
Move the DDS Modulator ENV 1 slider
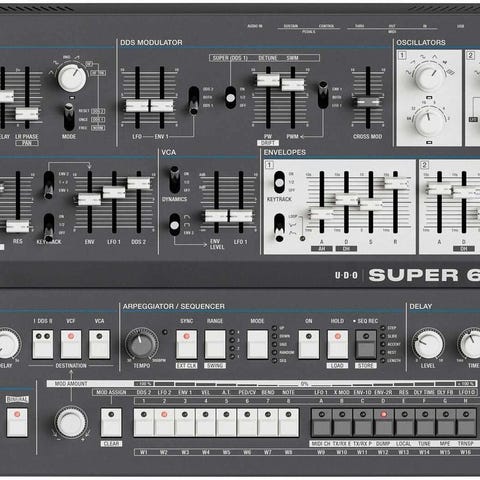(x=162, y=106)
